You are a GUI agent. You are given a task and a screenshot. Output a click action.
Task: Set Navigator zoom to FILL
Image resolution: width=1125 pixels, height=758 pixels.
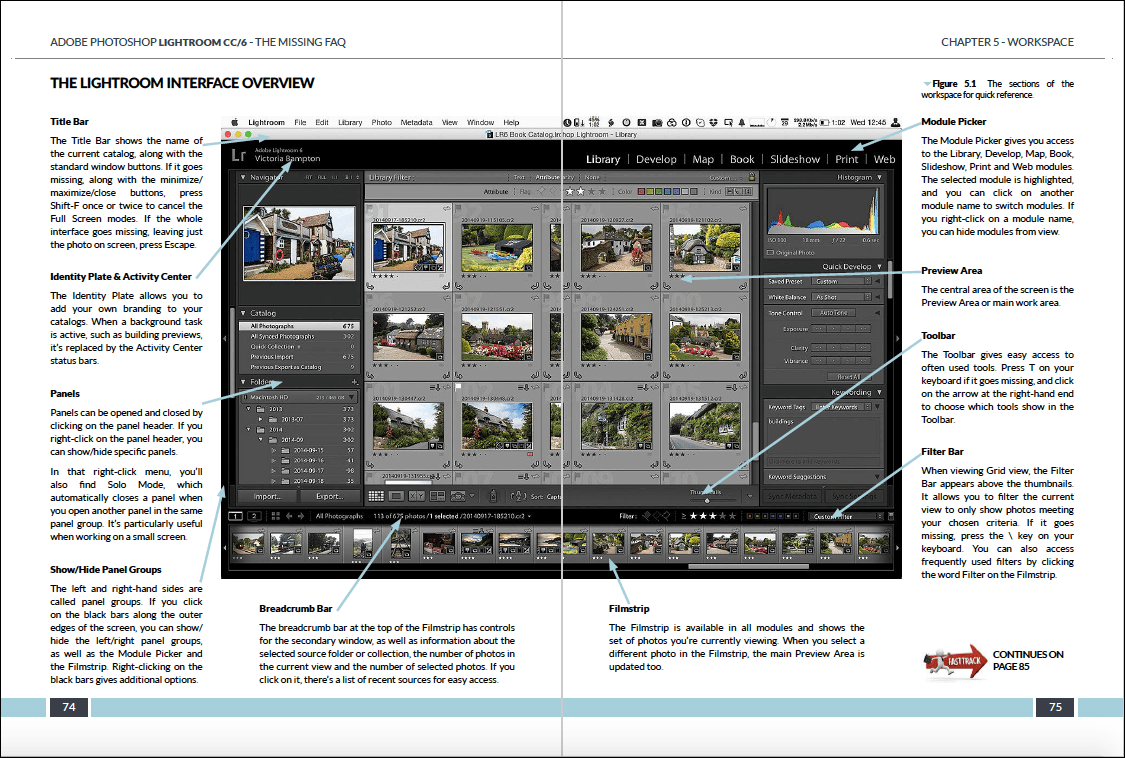tap(322, 177)
